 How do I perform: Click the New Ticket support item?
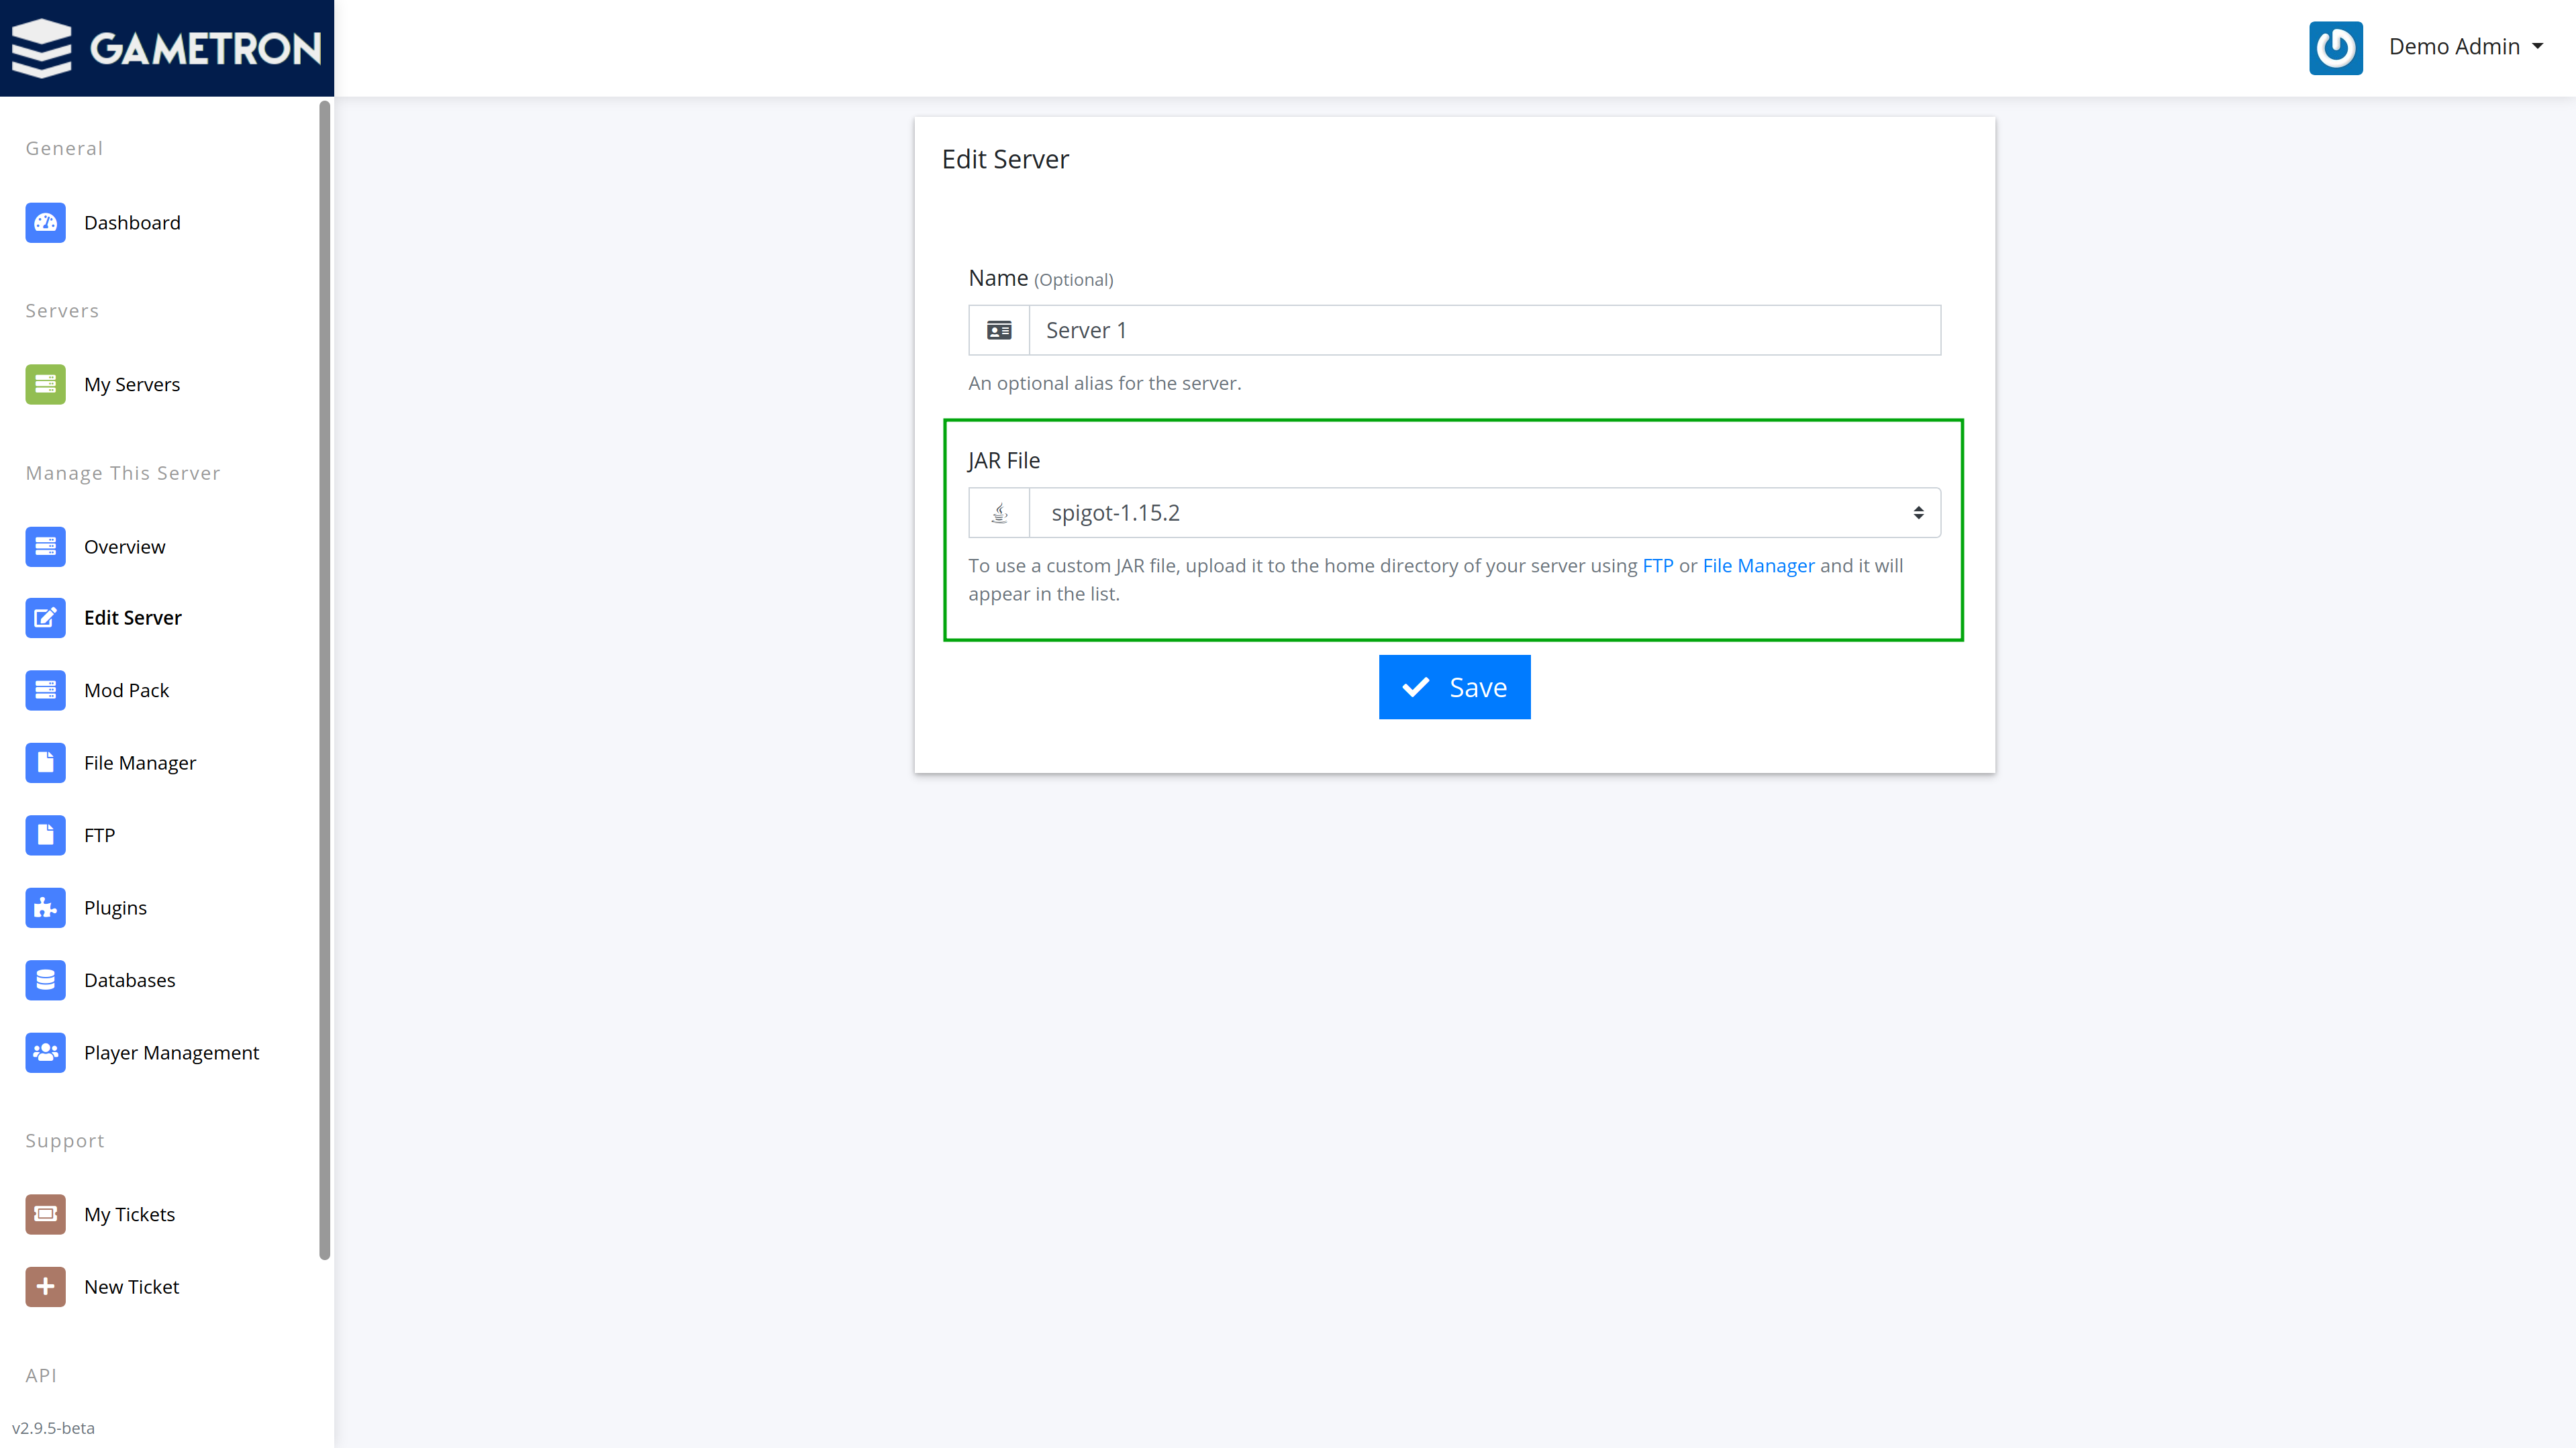[x=131, y=1287]
